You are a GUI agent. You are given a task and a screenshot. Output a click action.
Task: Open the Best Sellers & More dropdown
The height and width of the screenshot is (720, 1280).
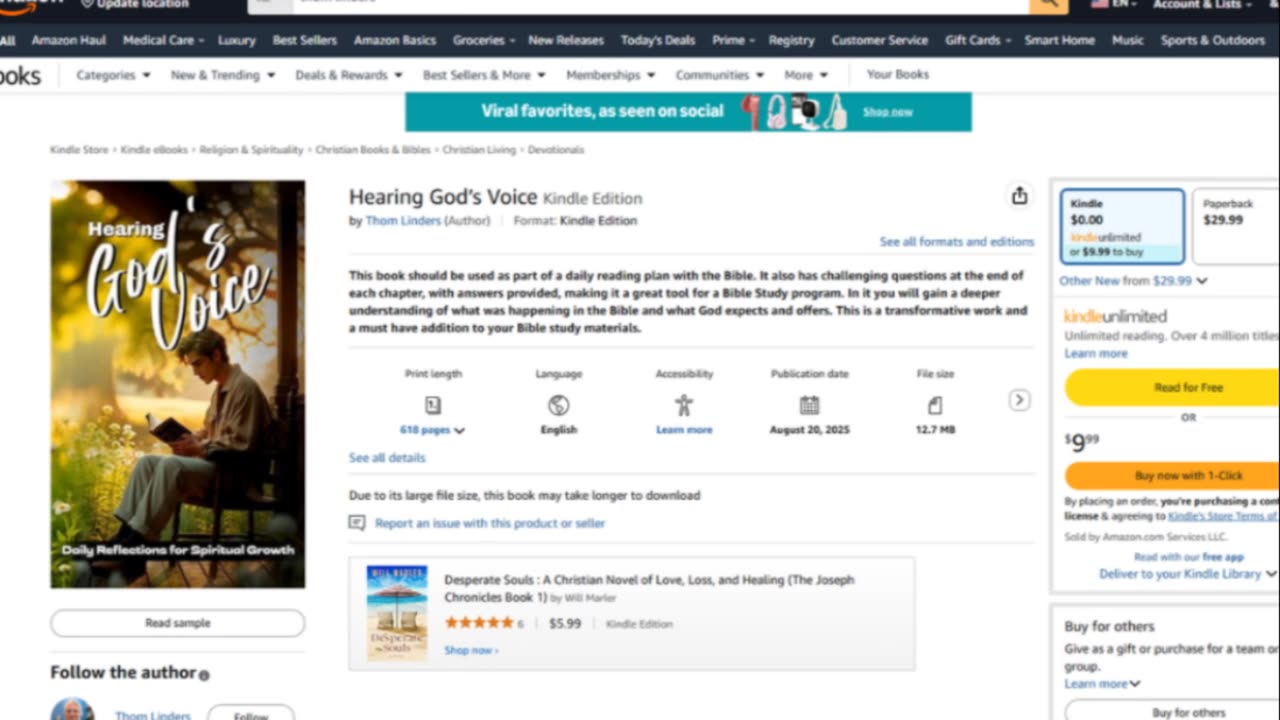click(x=484, y=75)
